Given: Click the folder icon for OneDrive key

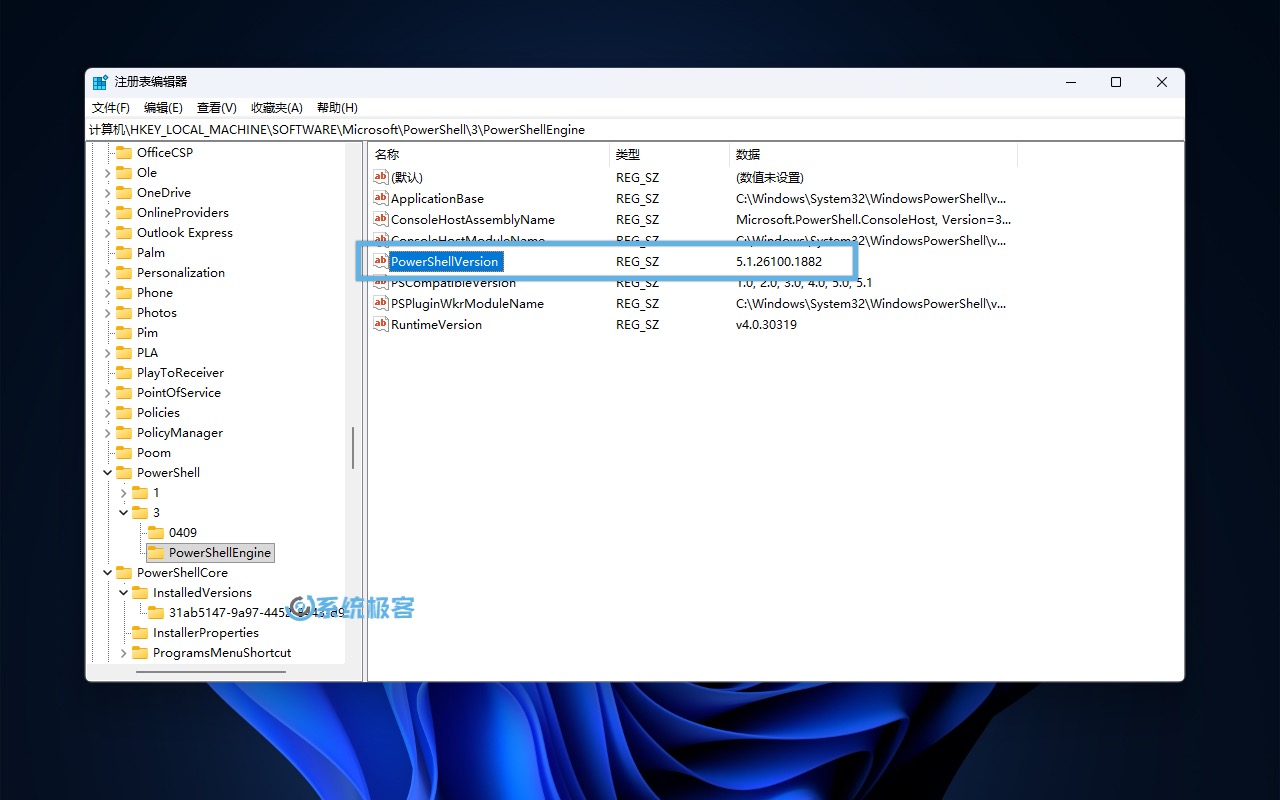Looking at the screenshot, I should coord(124,193).
